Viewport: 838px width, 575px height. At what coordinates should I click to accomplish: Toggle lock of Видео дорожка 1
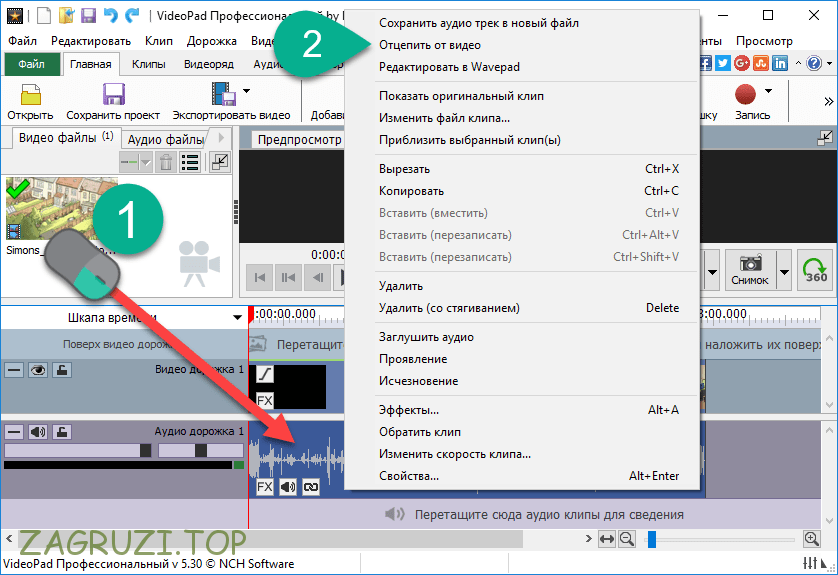[x=62, y=370]
